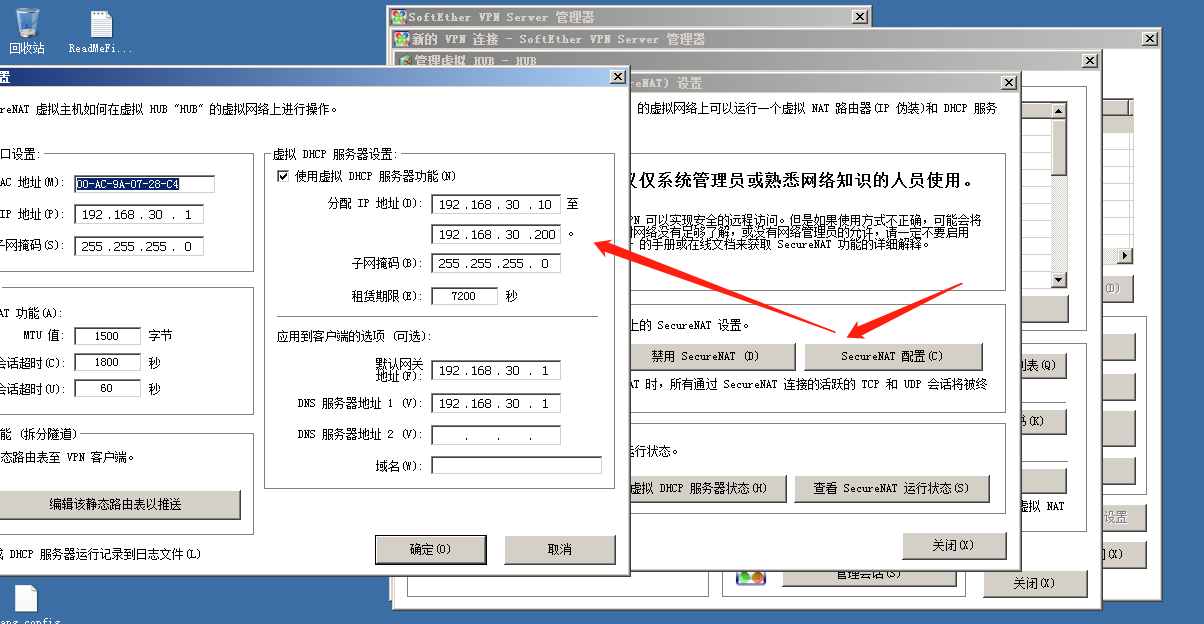
Task: Click the empty DNS server address 2 field
Action: [x=496, y=435]
